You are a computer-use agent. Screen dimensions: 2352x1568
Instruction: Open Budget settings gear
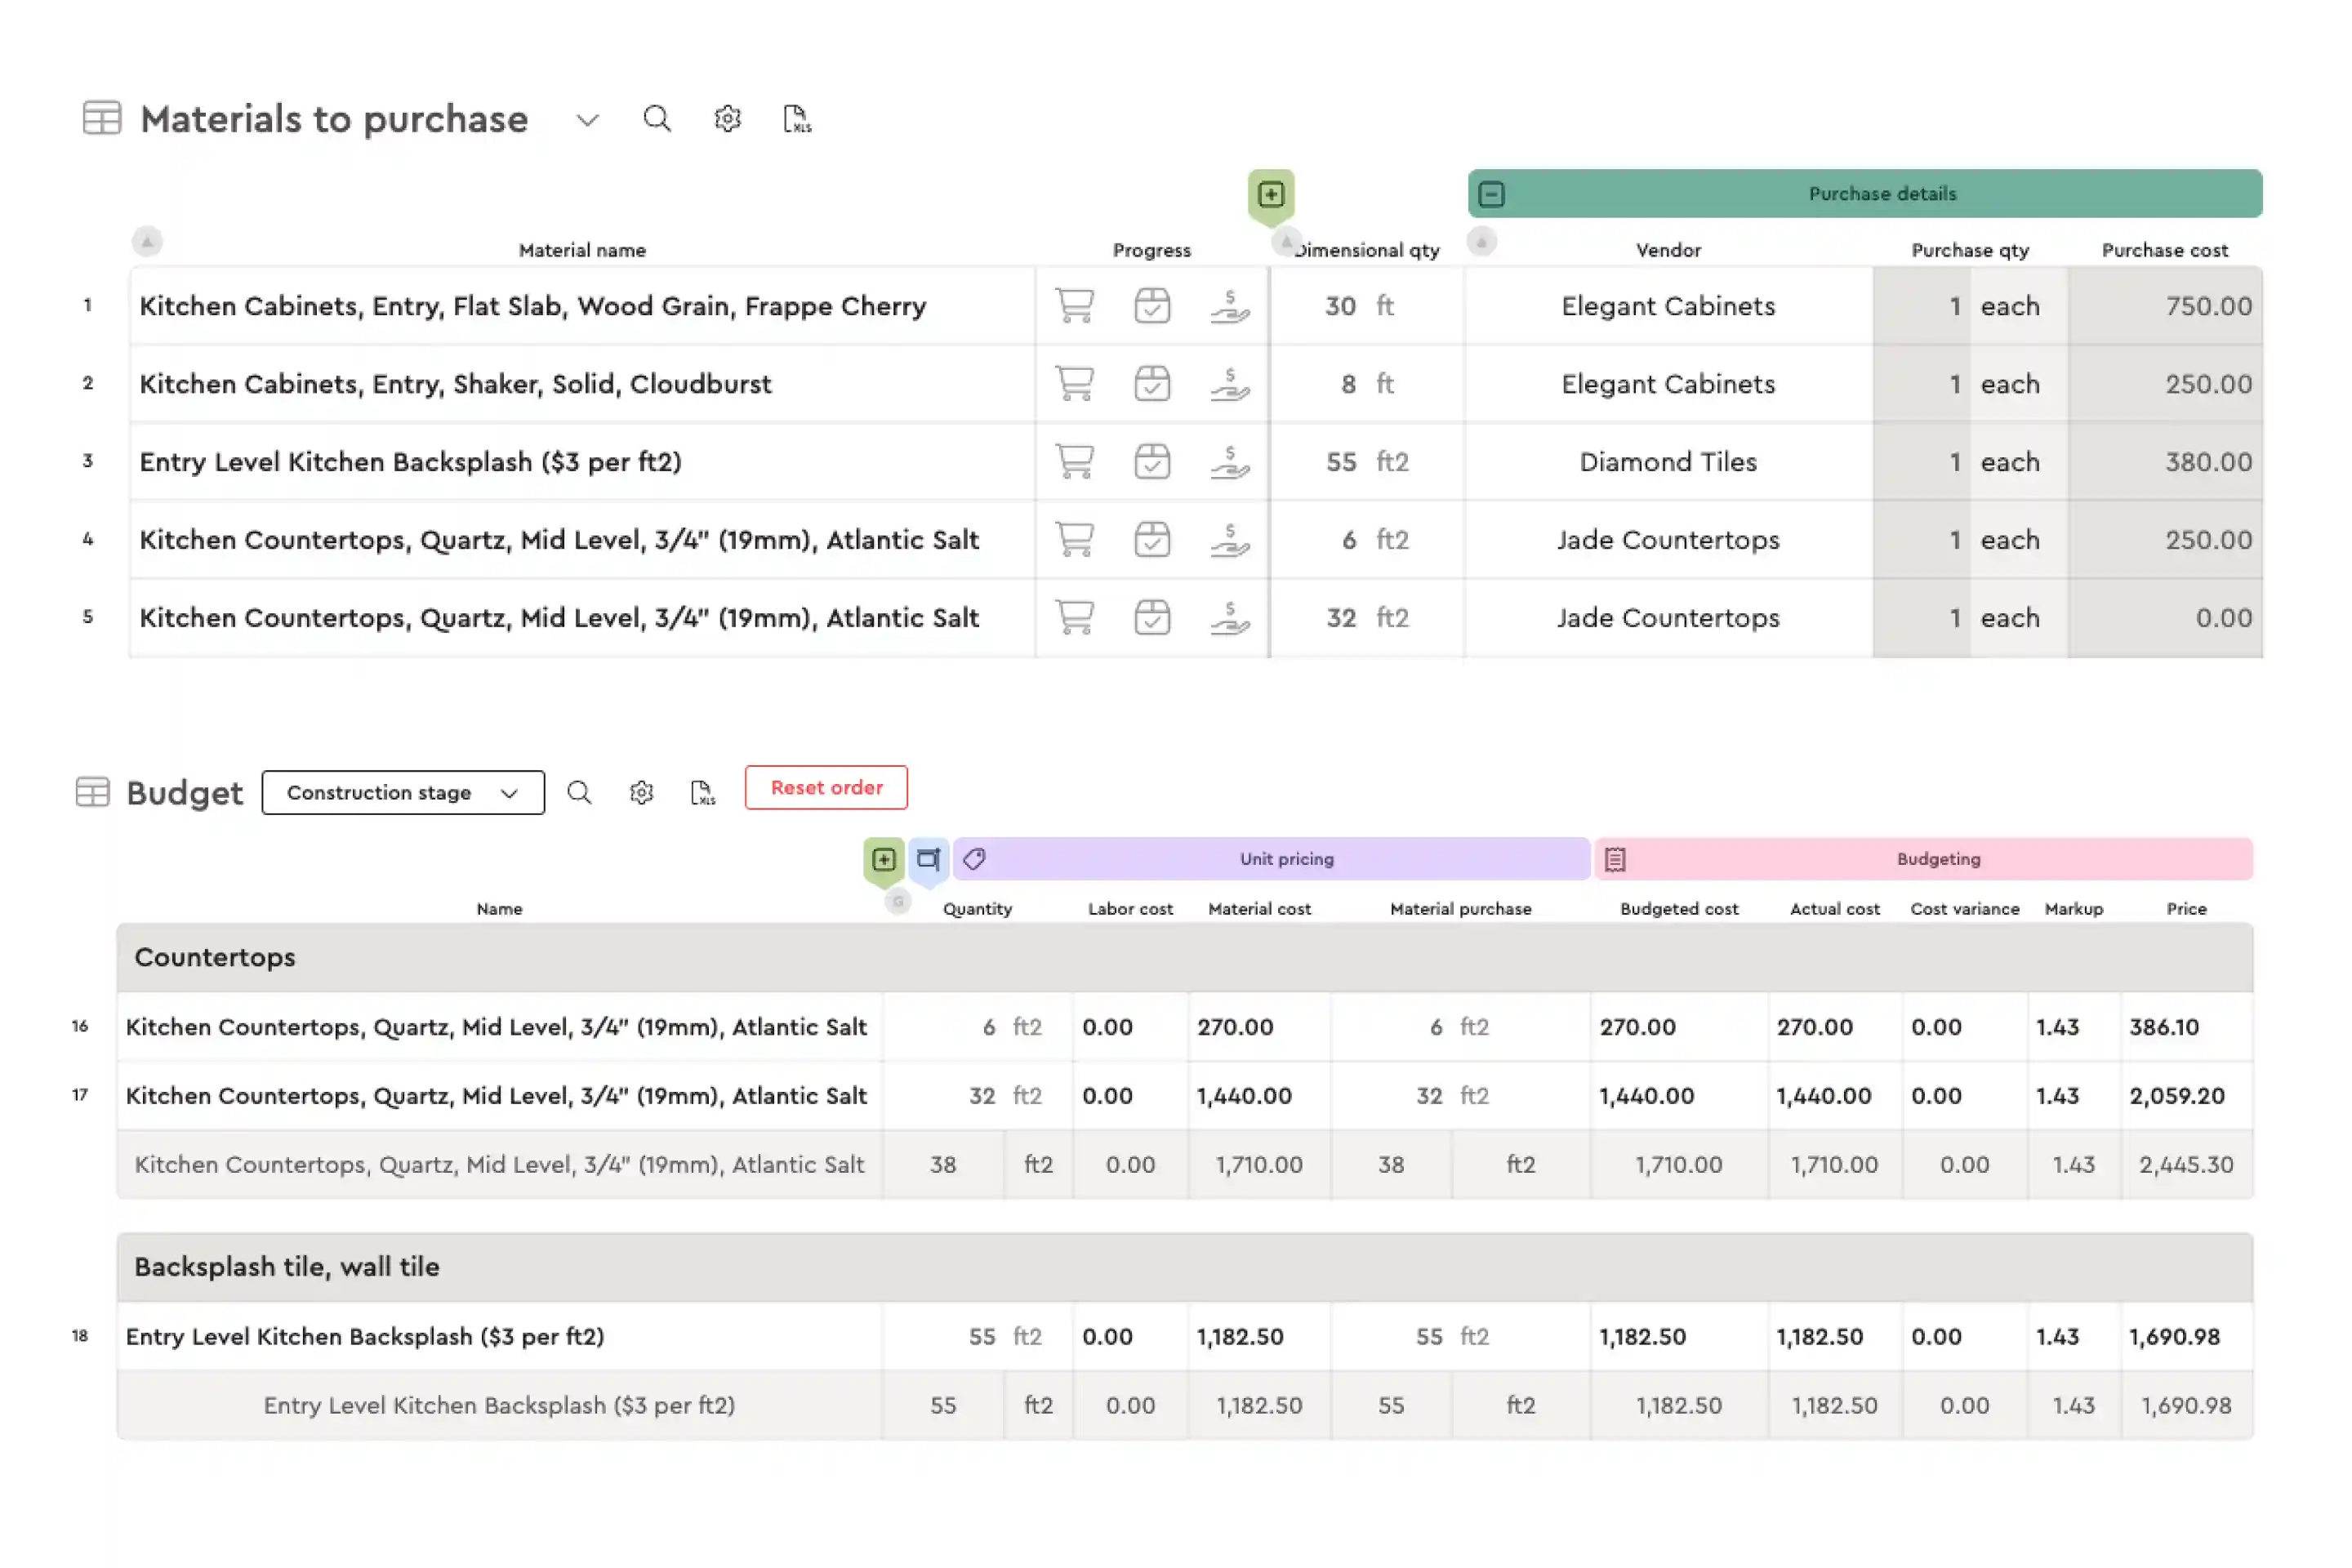pyautogui.click(x=641, y=793)
